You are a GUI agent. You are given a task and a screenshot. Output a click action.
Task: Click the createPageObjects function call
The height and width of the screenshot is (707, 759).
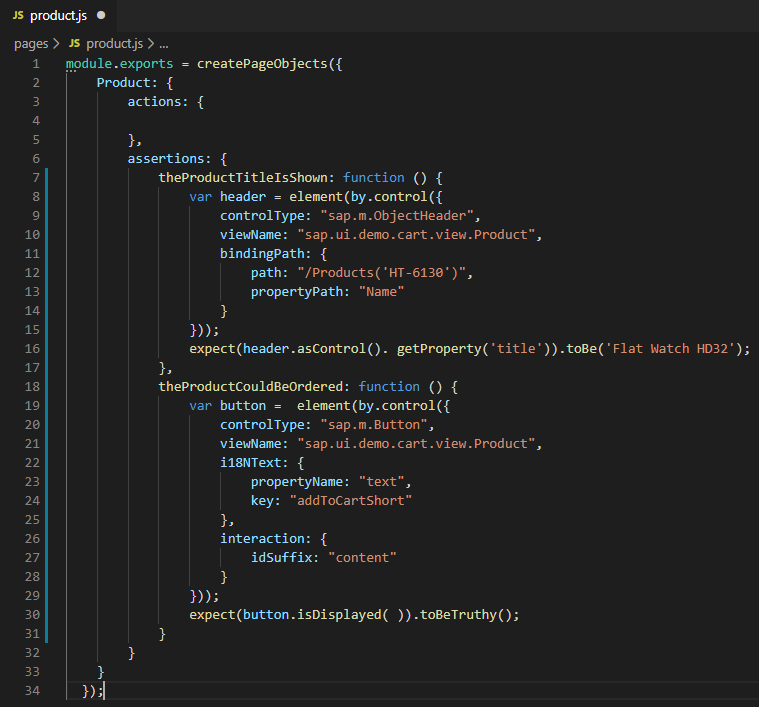click(x=262, y=64)
